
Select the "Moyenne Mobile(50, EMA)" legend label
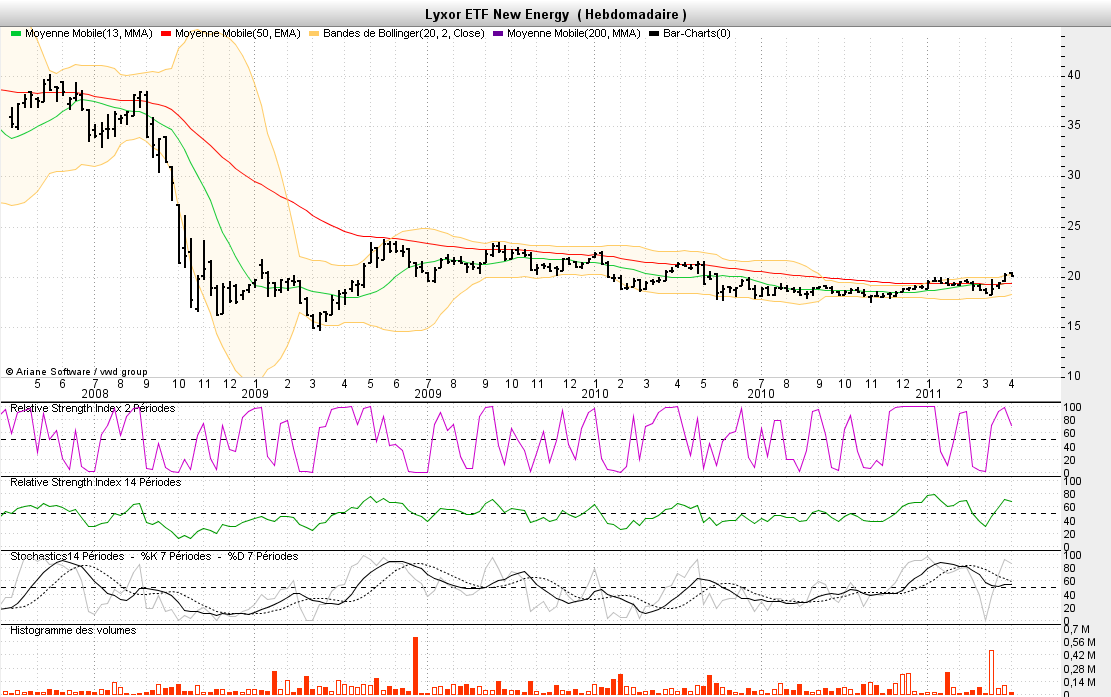click(238, 33)
